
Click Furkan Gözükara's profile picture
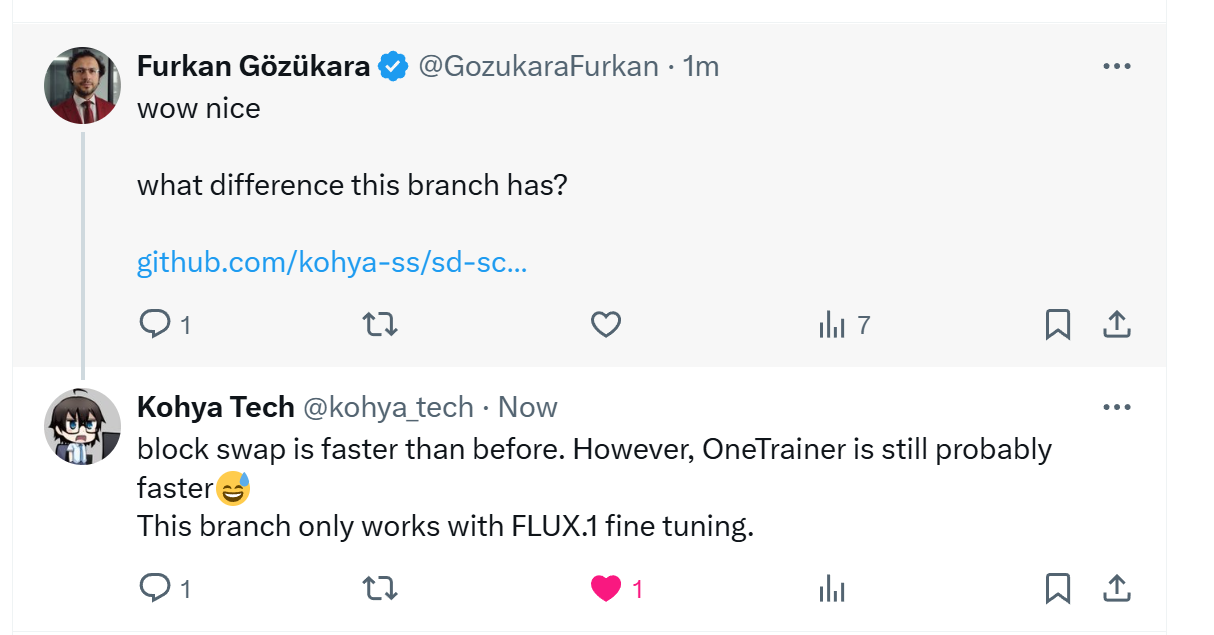[83, 85]
